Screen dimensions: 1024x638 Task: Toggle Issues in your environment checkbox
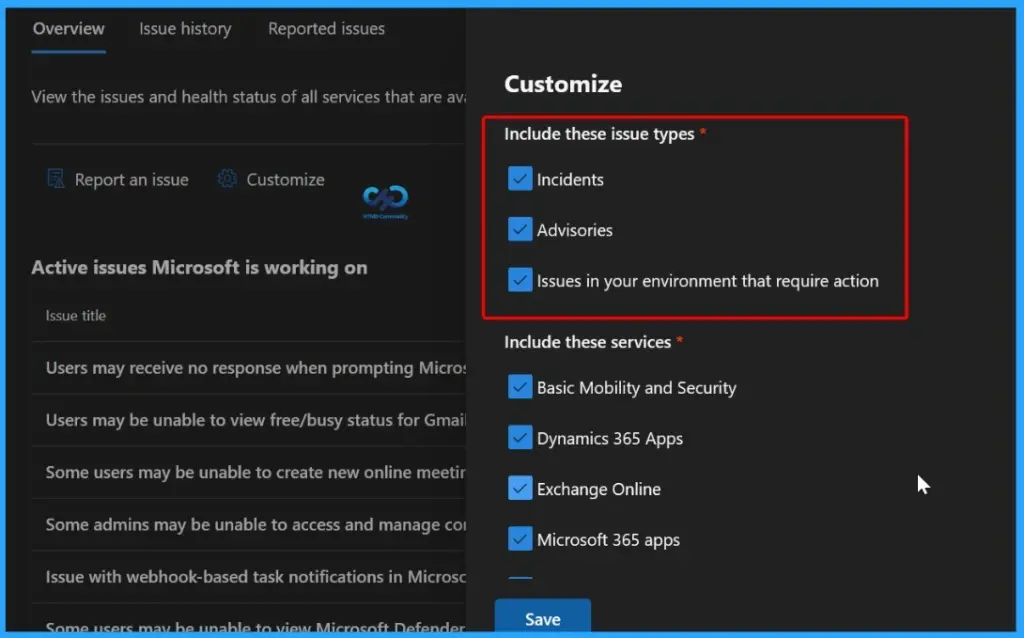[x=520, y=280]
